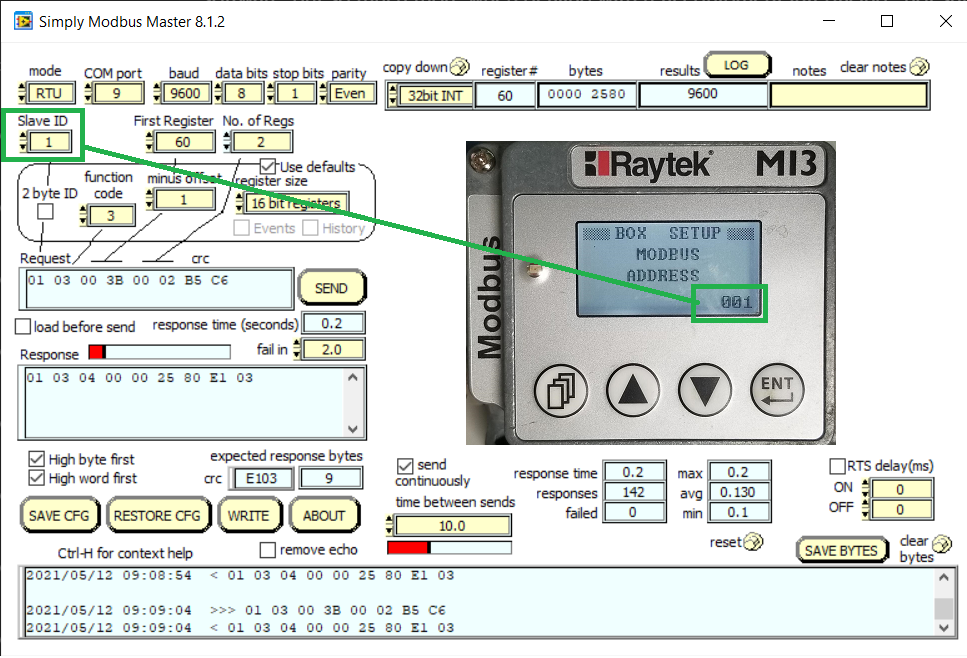This screenshot has width=967, height=658.
Task: Click the clear bytes round button
Action: pos(942,543)
